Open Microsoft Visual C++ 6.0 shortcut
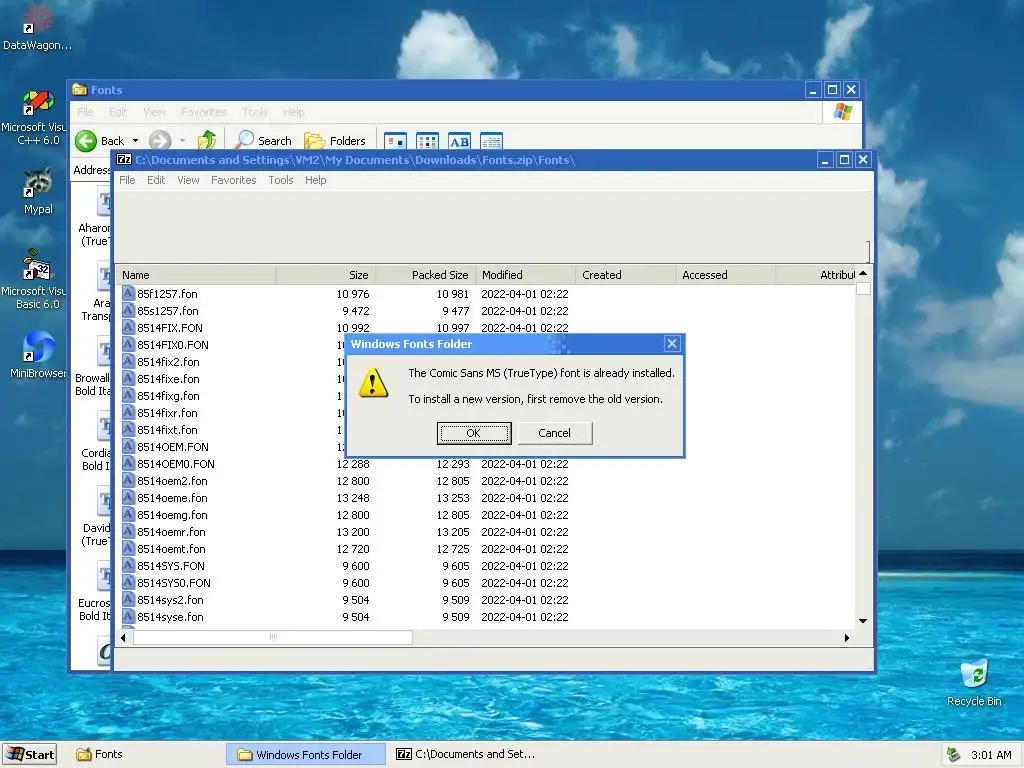The width and height of the screenshot is (1024, 768). pyautogui.click(x=36, y=118)
